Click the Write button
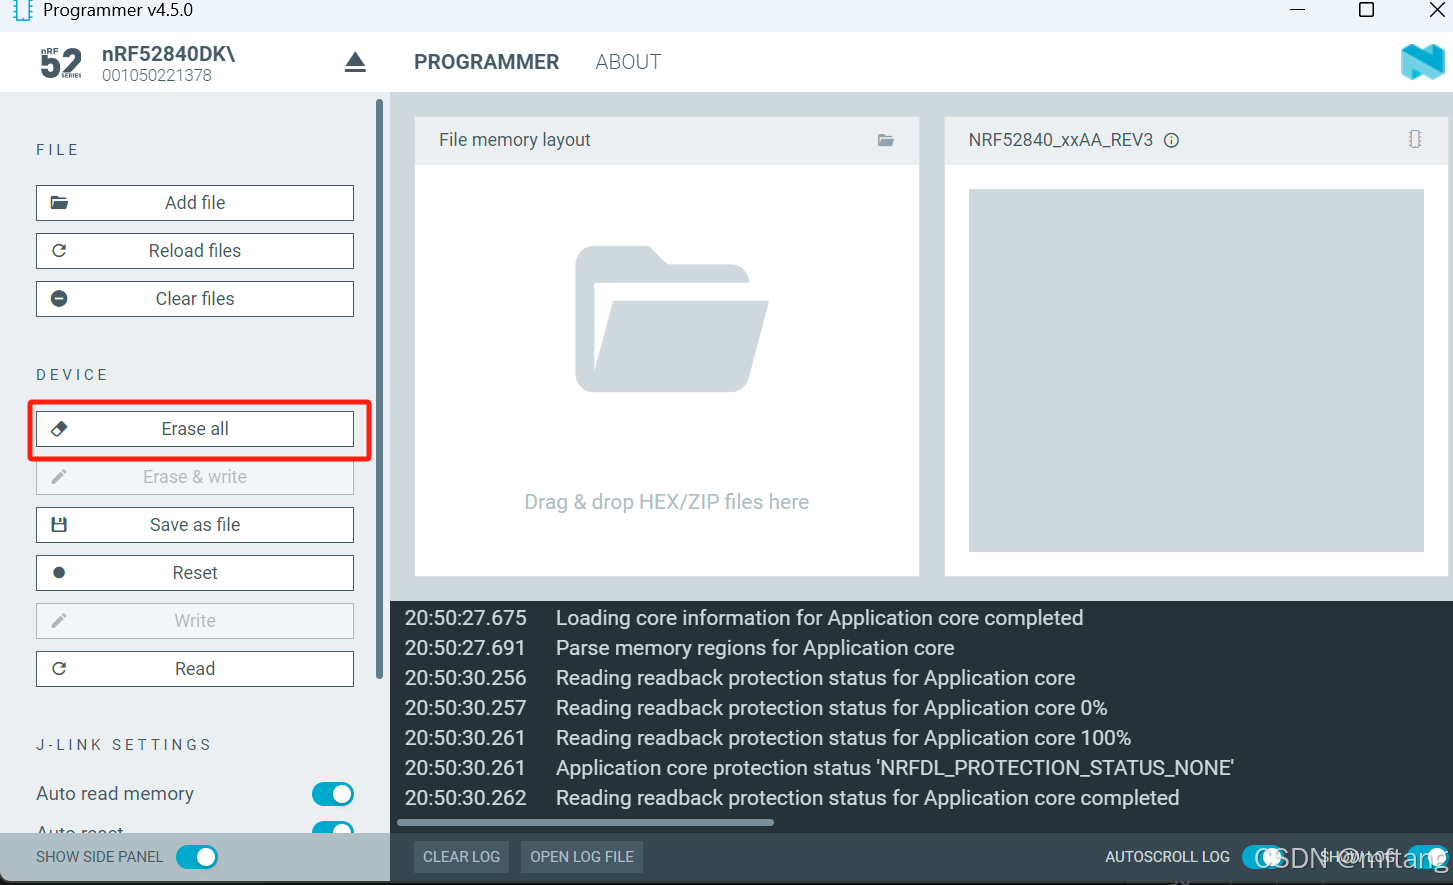Image resolution: width=1453 pixels, height=885 pixels. [195, 621]
